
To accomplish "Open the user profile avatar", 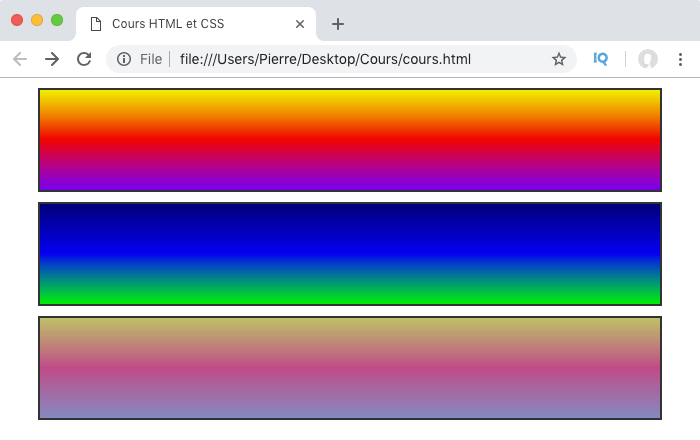I will click(648, 59).
